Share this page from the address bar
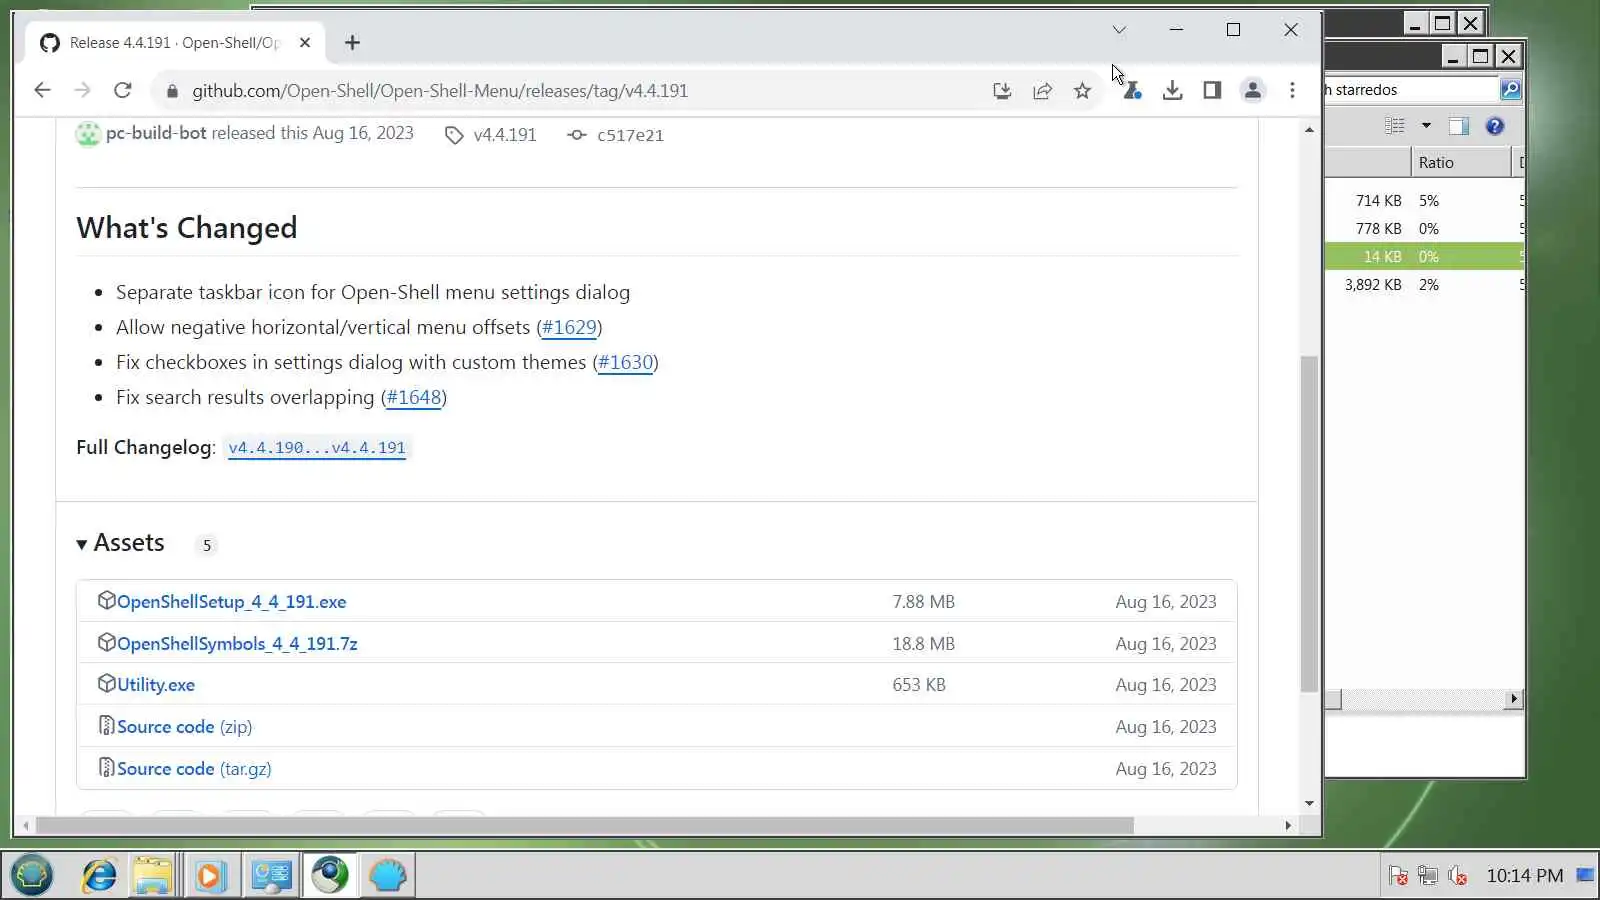1600x900 pixels. (1042, 91)
